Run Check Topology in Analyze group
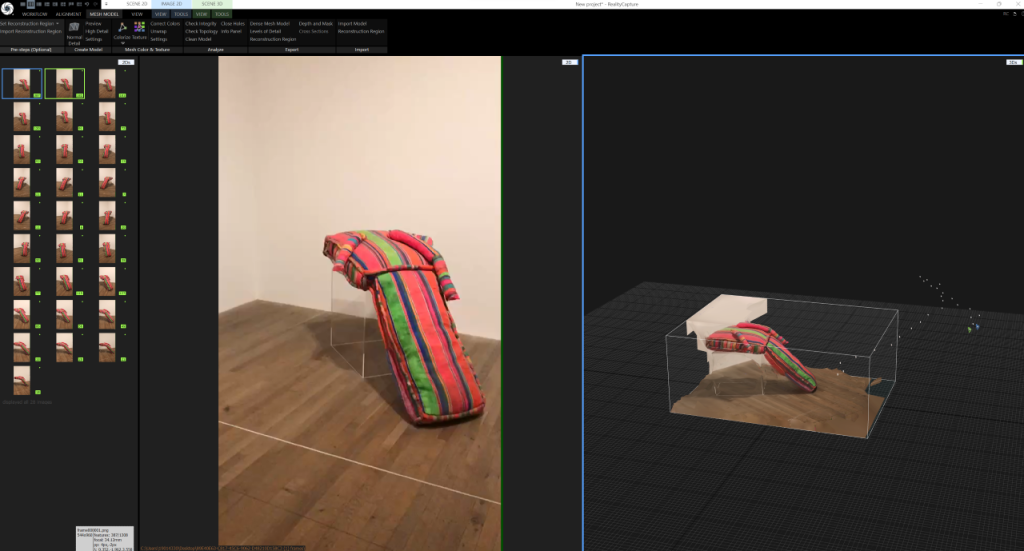 (201, 31)
